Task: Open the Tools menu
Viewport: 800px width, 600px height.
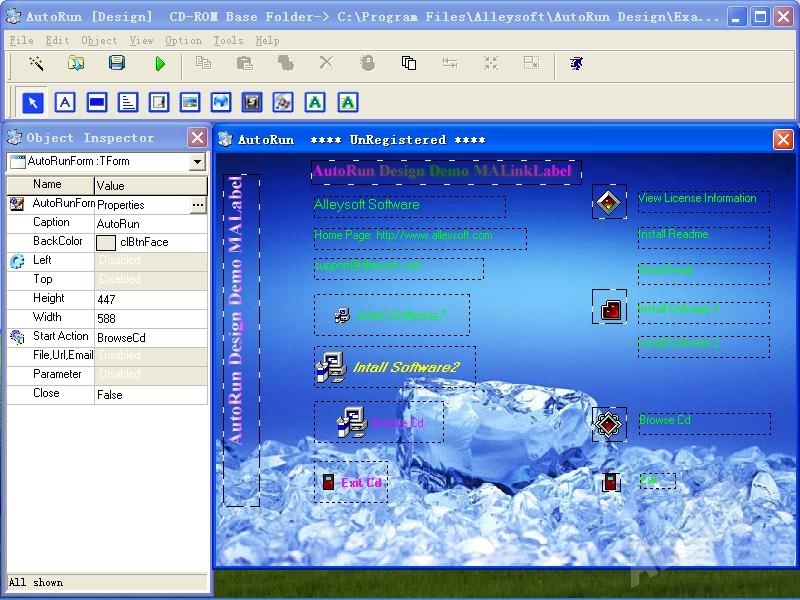Action: pyautogui.click(x=228, y=41)
